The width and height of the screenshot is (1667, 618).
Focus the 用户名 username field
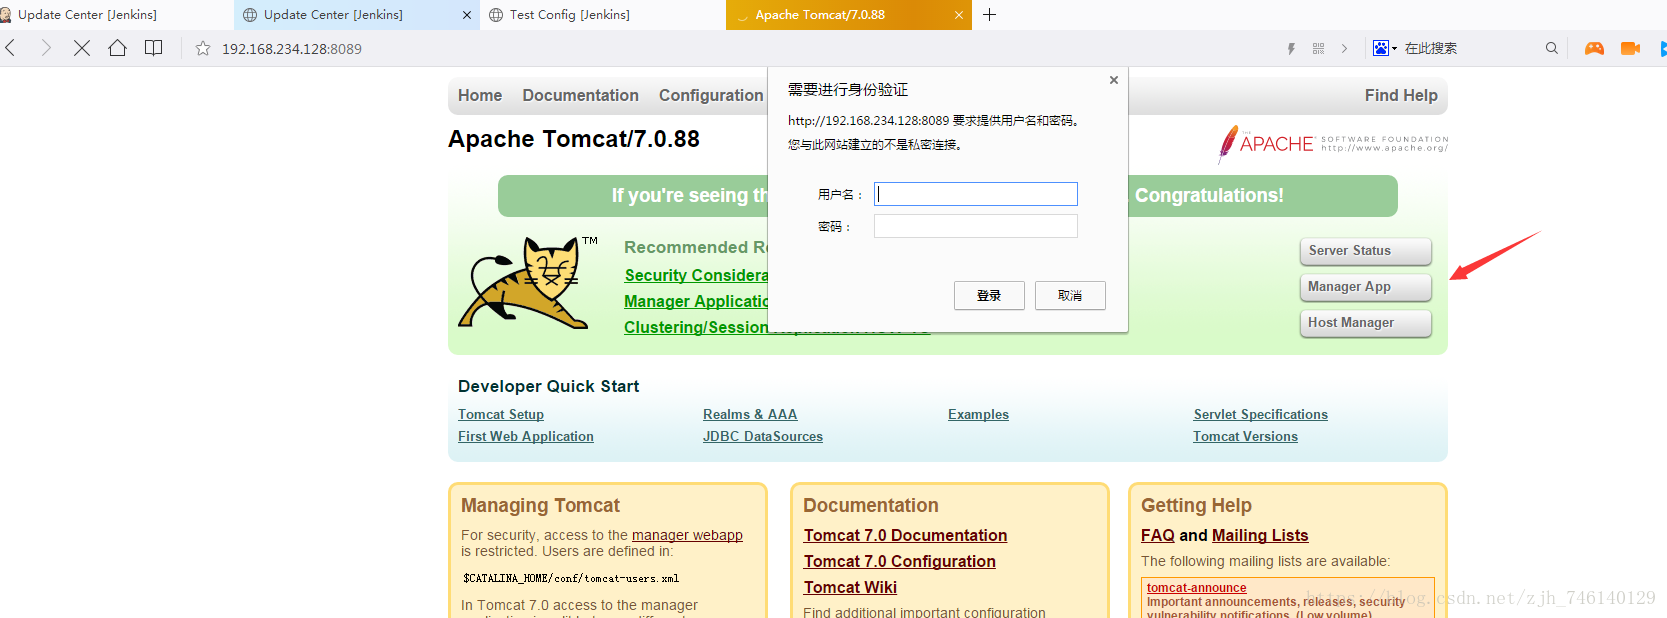(x=976, y=194)
